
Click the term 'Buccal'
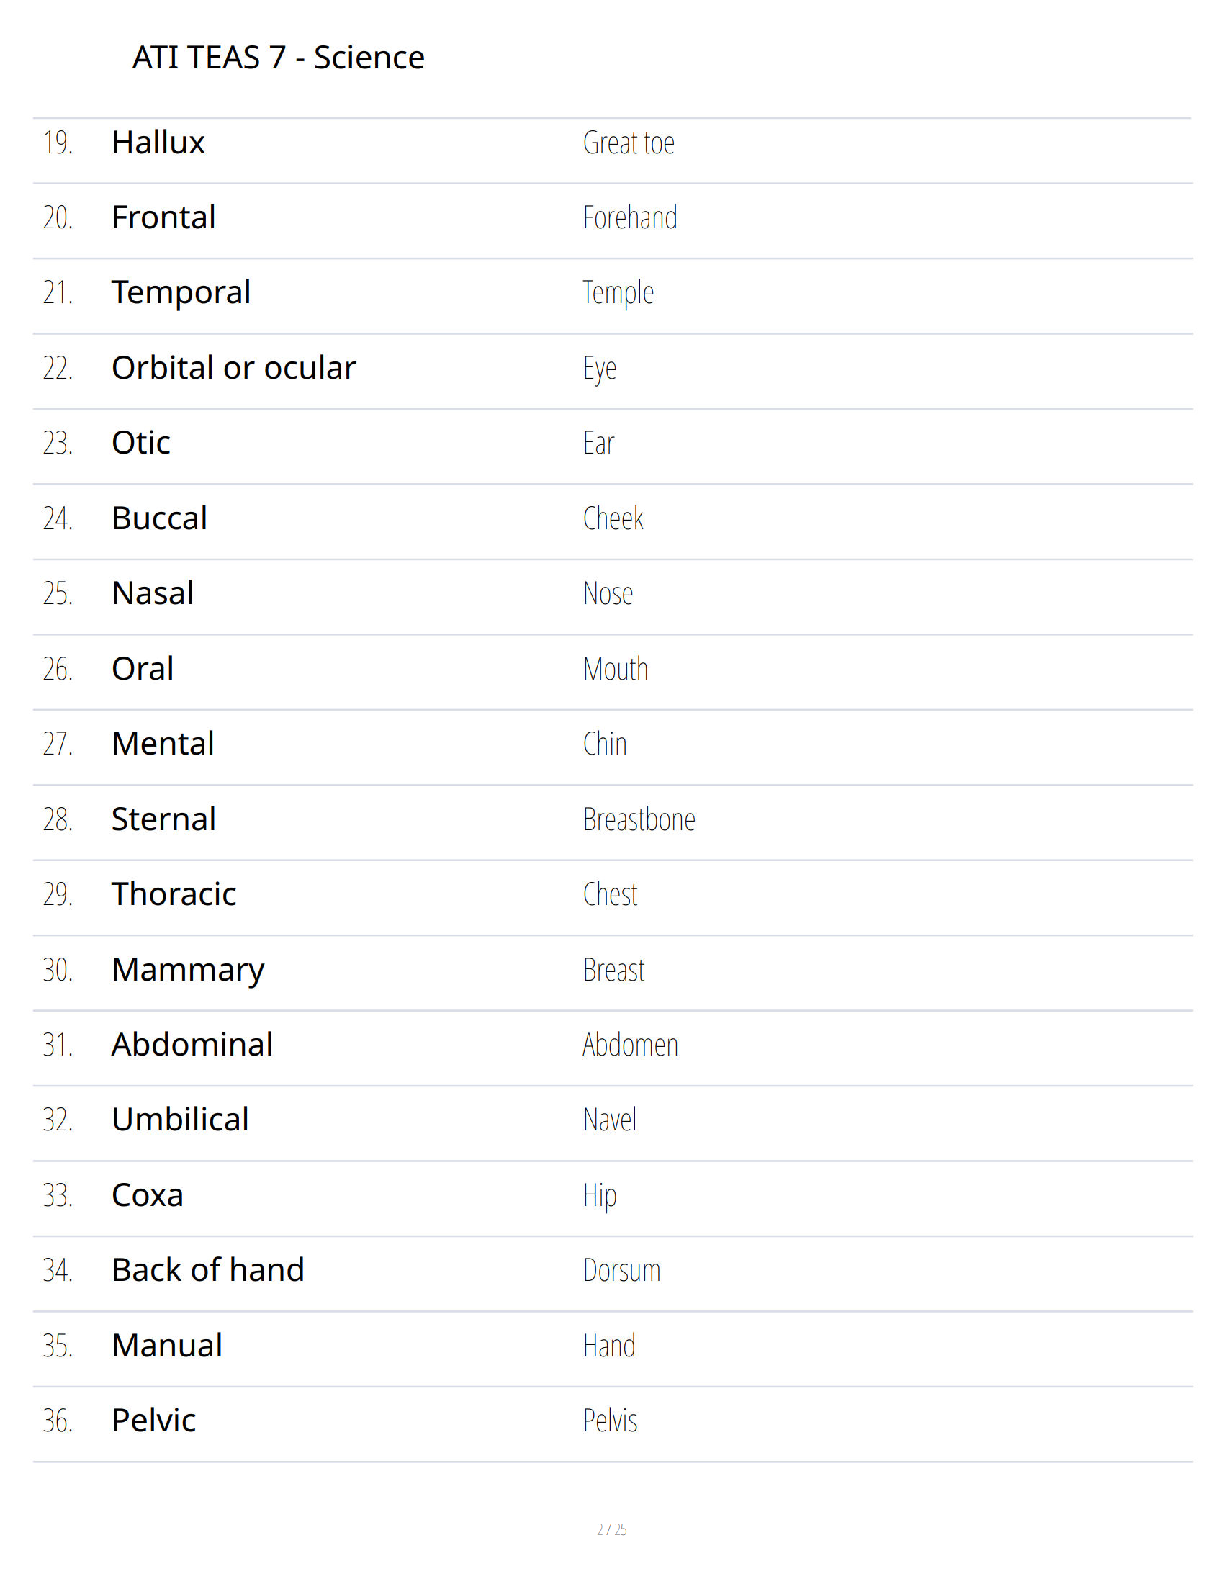160,518
